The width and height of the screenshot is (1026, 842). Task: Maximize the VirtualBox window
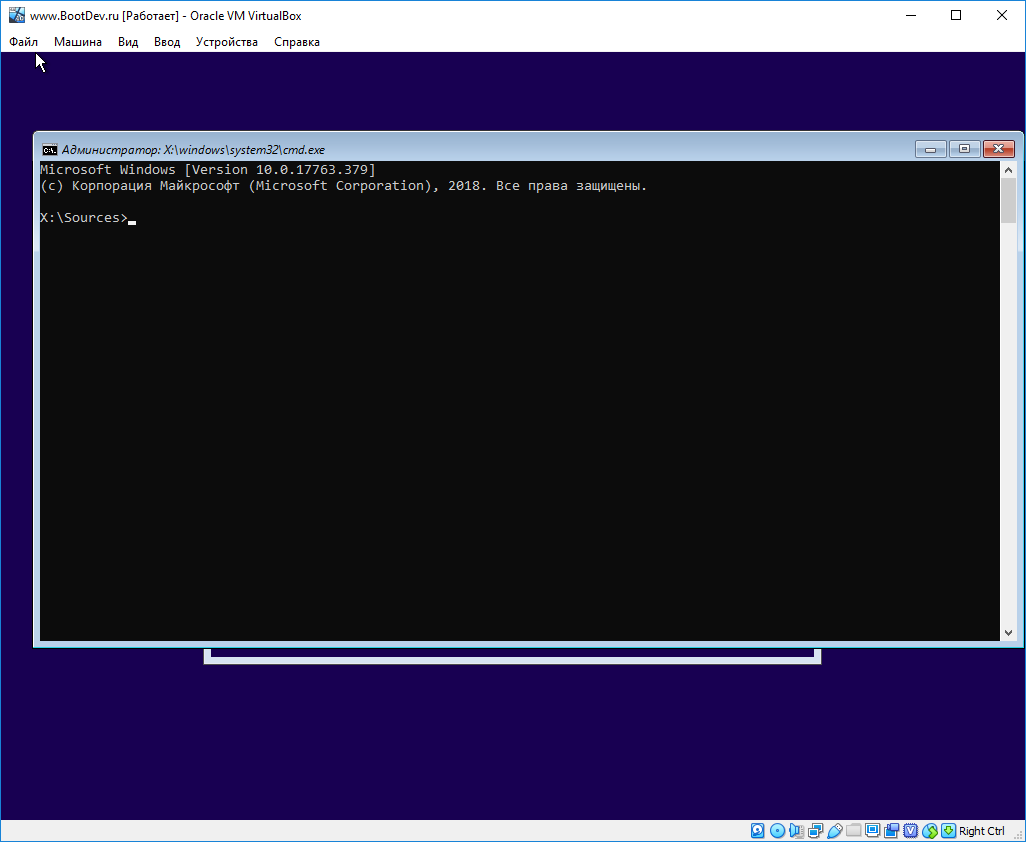956,15
